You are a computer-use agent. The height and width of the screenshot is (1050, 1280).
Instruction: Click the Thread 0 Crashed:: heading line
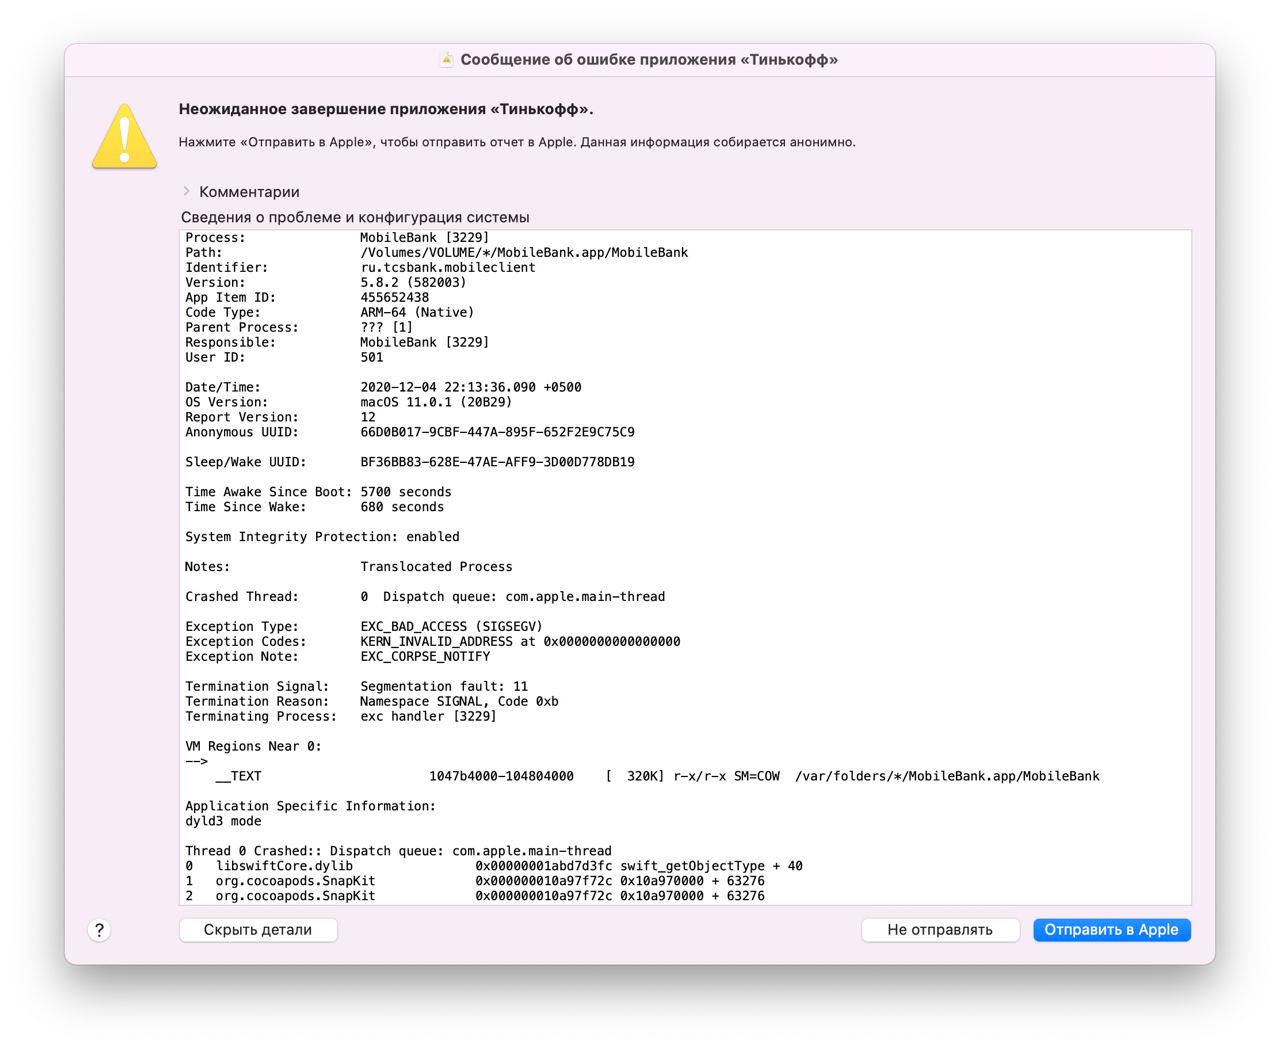[398, 853]
